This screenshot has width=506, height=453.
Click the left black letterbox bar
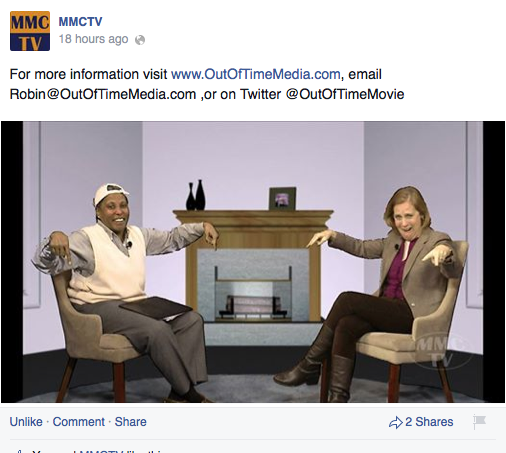[x=12, y=262]
